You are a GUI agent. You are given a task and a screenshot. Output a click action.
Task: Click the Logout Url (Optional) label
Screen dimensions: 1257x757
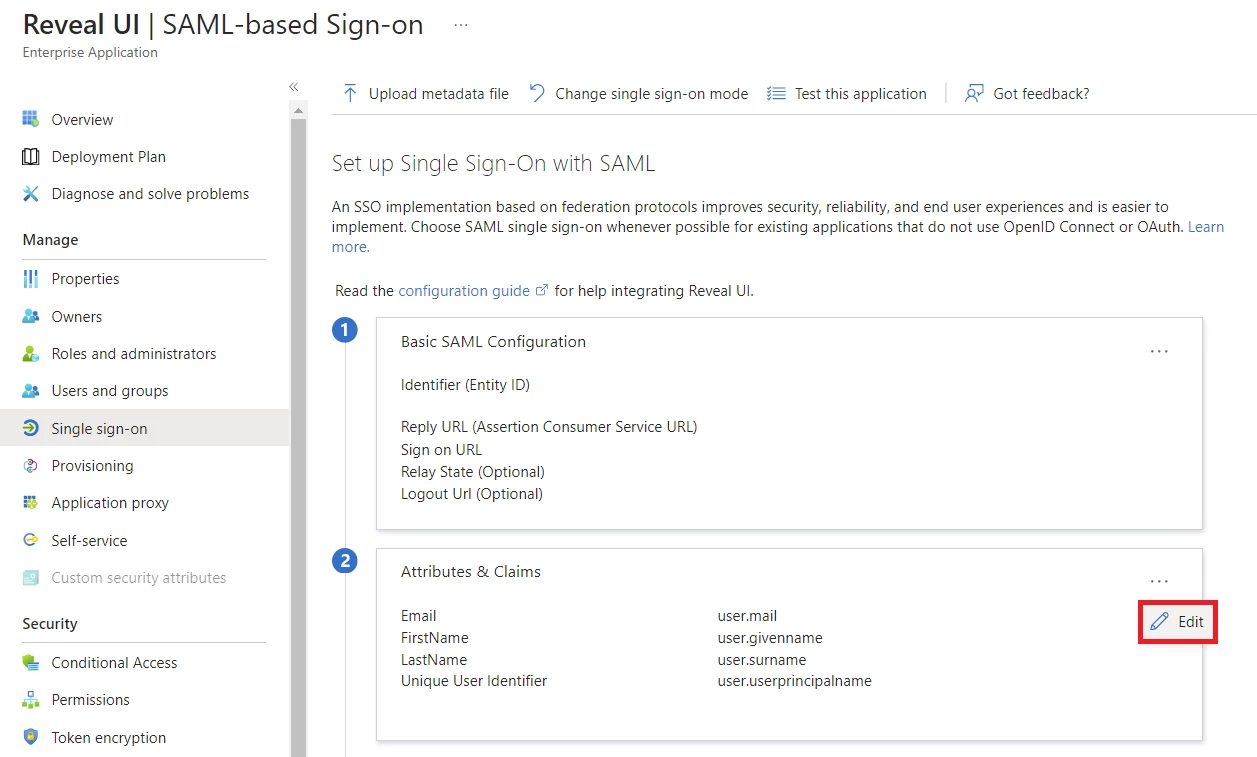click(472, 494)
